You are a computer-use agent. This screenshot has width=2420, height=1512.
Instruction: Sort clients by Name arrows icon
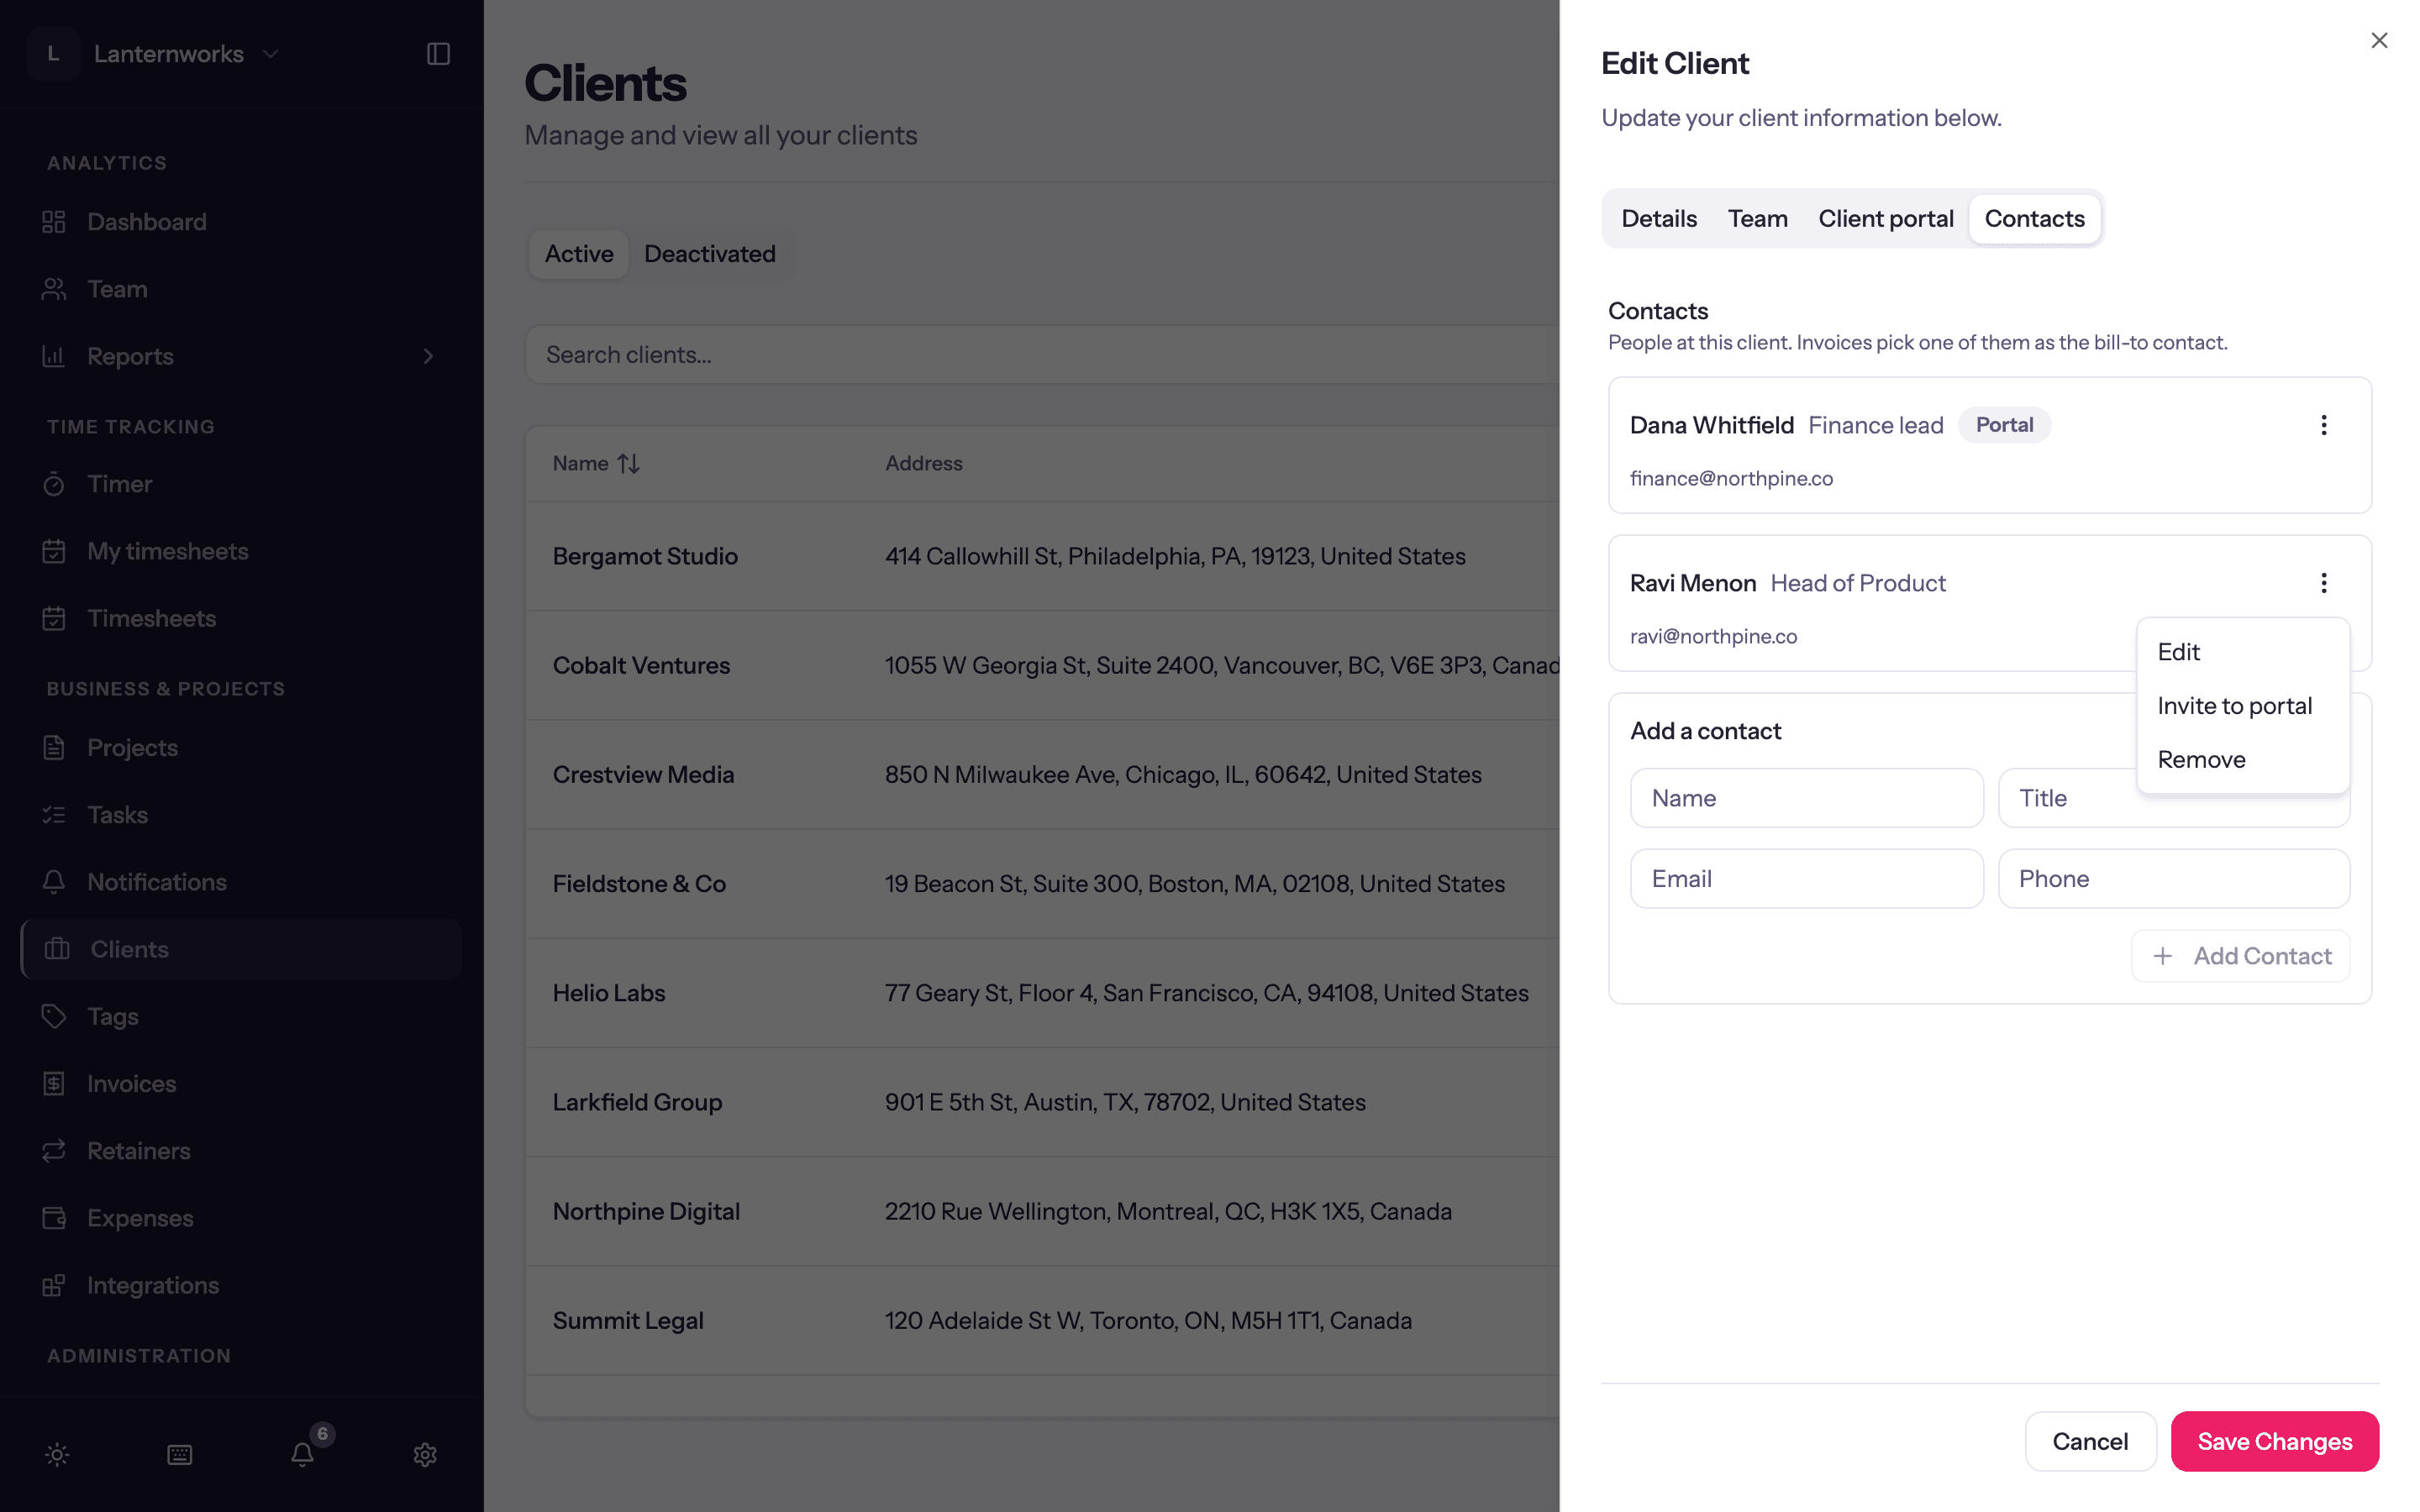tap(629, 464)
